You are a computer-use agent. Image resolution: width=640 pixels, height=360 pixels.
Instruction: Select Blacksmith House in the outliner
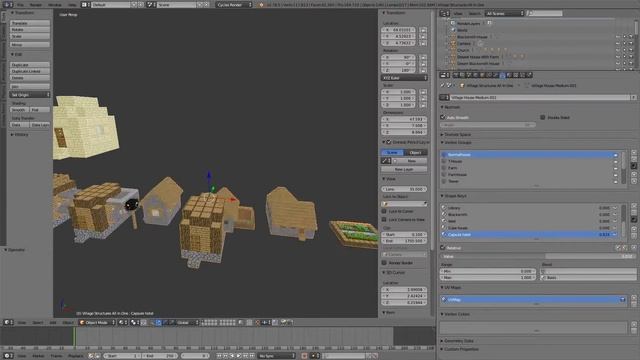(472, 37)
